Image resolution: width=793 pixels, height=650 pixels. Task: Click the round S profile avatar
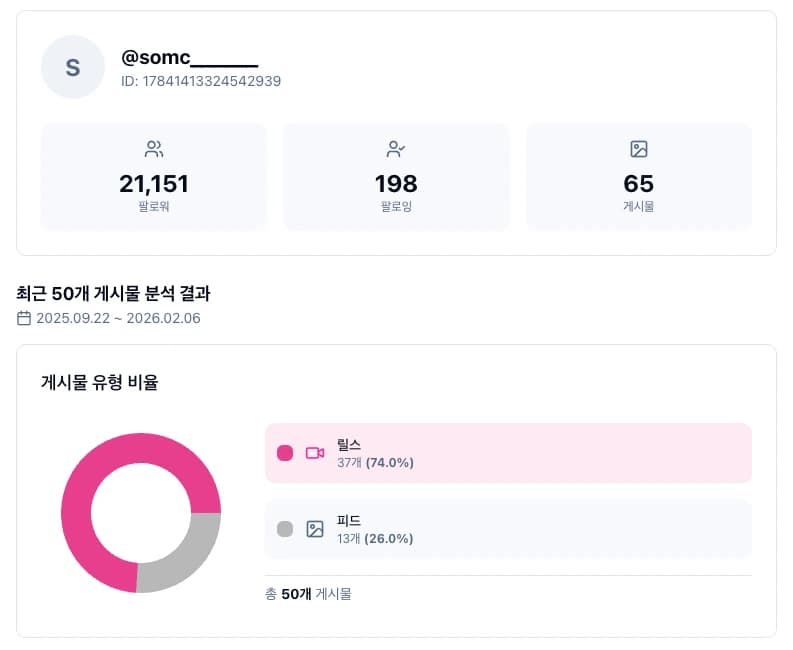point(72,67)
